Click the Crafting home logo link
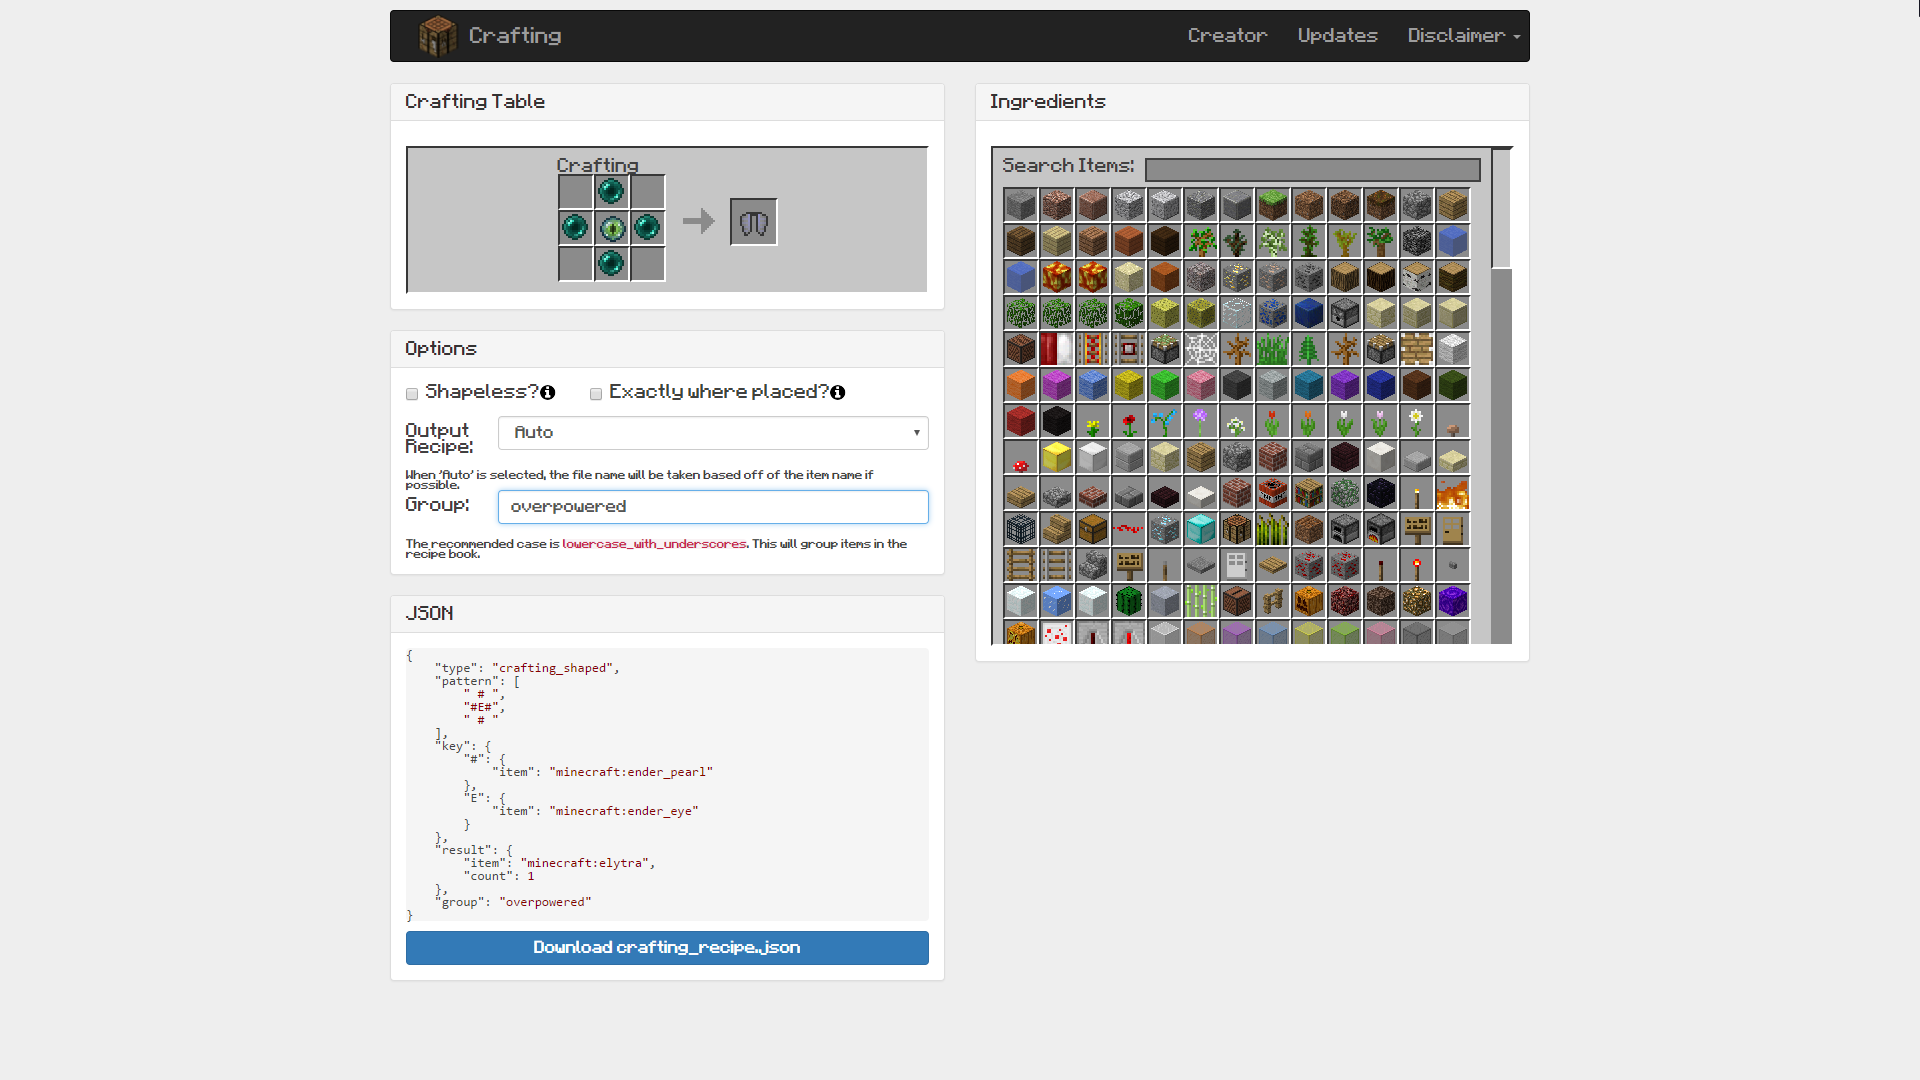Screen dimensions: 1920x1080 click(490, 36)
